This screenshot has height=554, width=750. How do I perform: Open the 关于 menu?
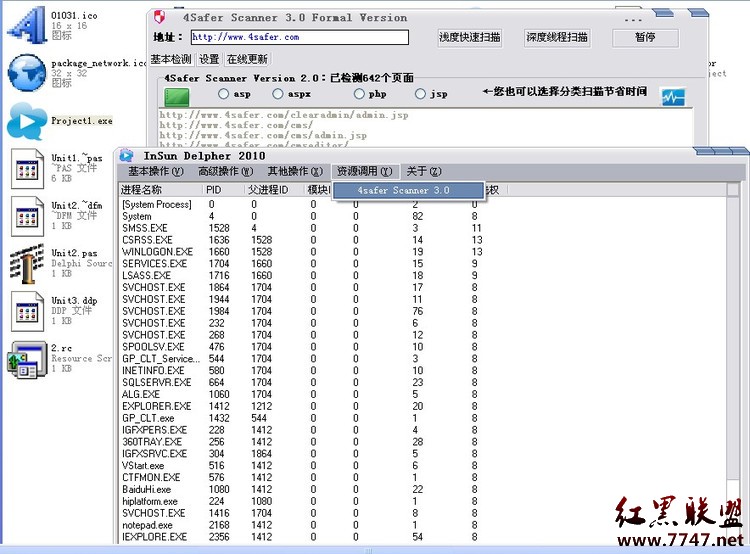point(424,171)
